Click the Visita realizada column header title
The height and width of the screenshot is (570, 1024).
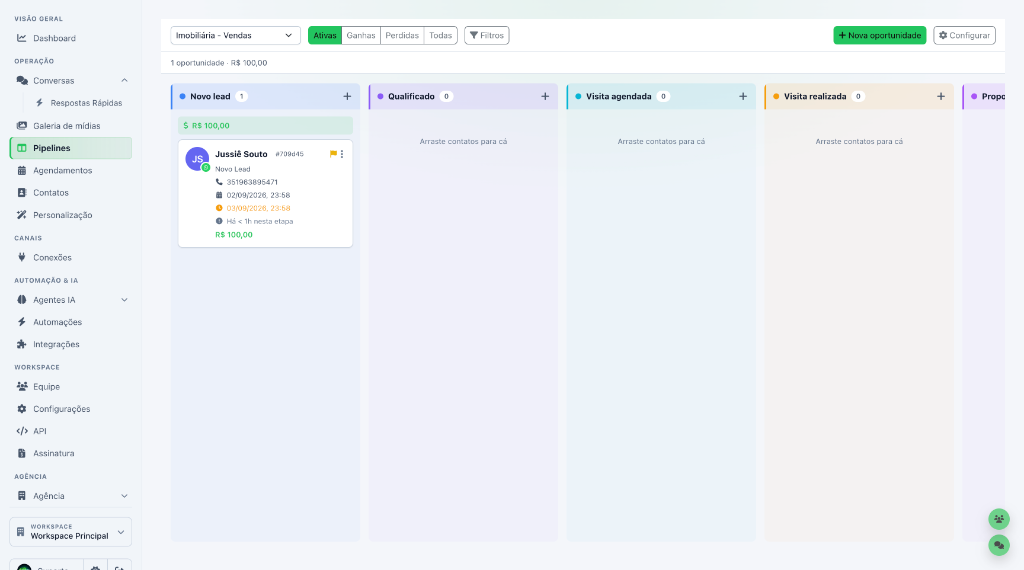pos(815,96)
